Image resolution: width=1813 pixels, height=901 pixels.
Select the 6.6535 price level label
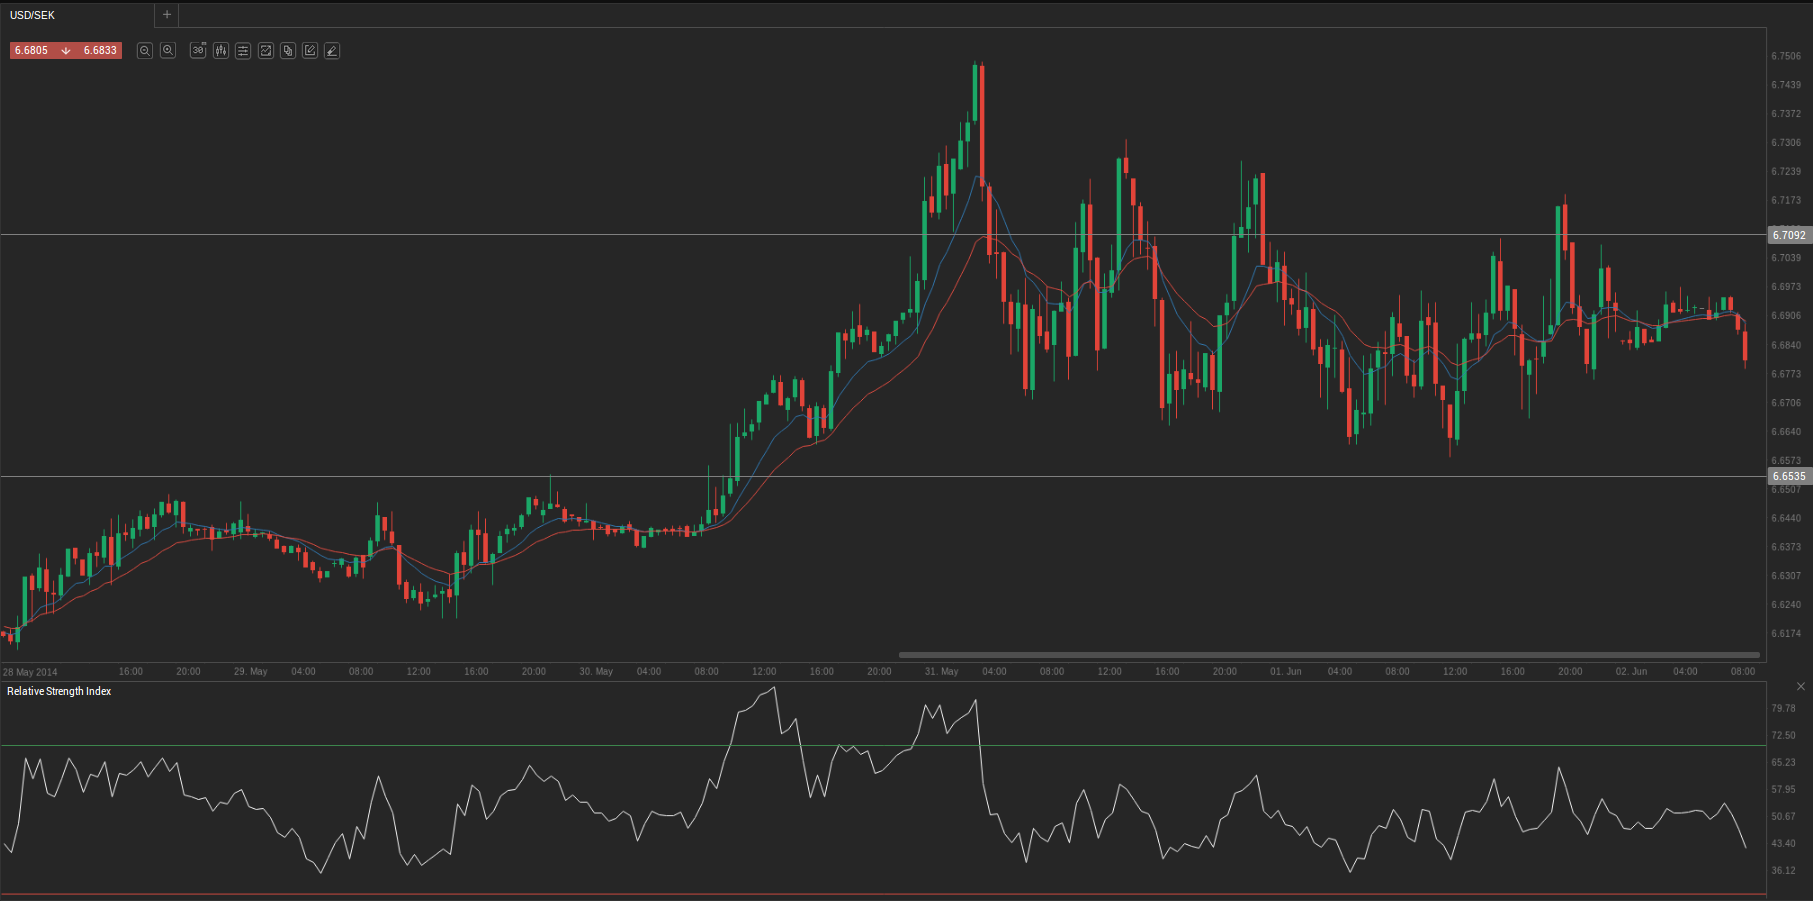click(1789, 477)
